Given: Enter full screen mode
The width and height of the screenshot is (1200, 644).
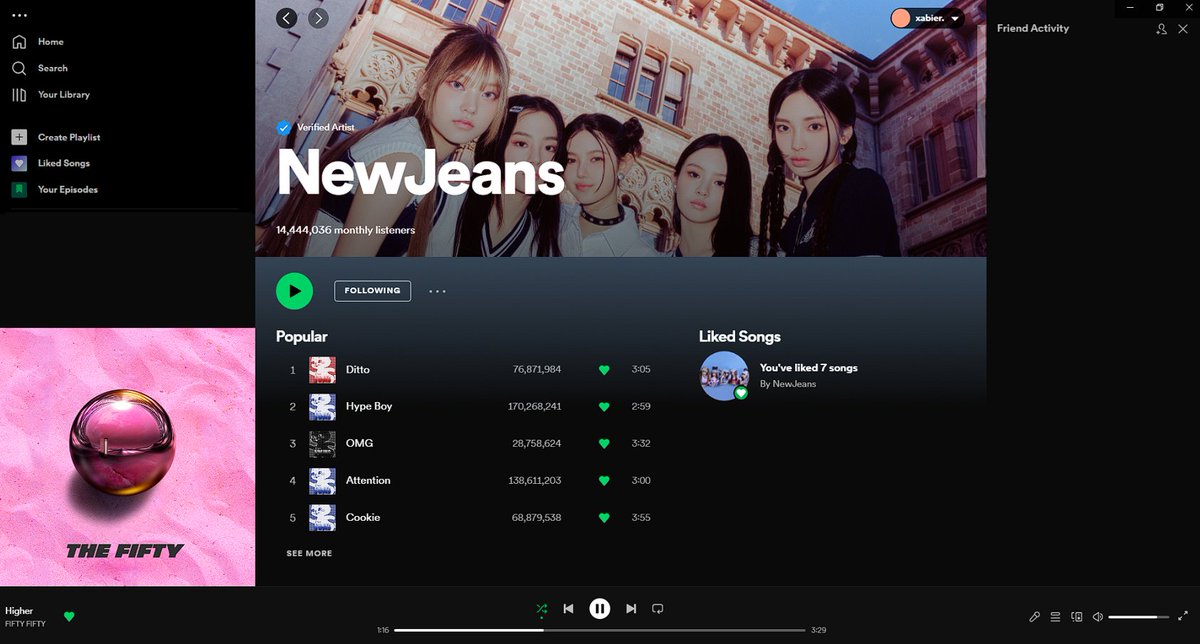Looking at the screenshot, I should [x=1184, y=617].
